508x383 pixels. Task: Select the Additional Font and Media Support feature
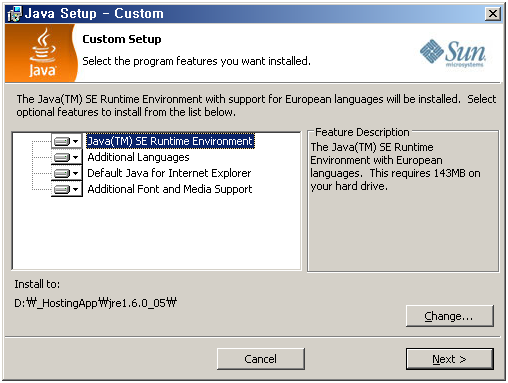click(170, 189)
